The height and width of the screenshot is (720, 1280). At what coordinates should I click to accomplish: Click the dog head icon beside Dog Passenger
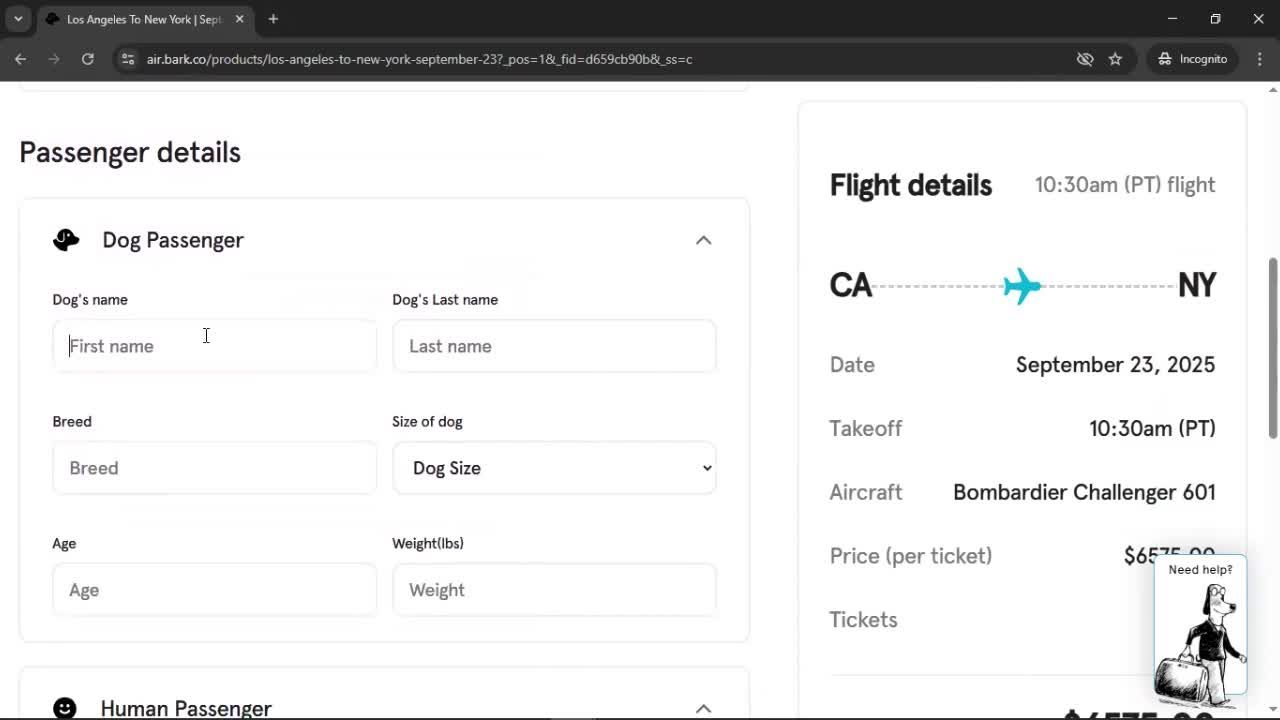[66, 240]
